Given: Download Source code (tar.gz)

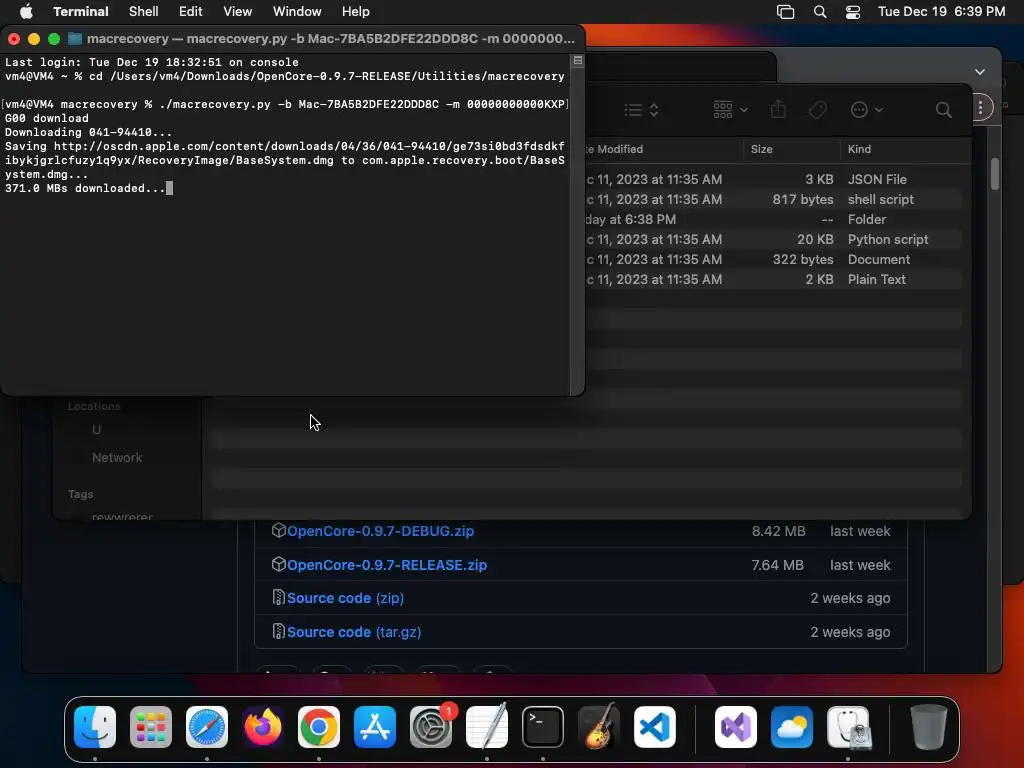Looking at the screenshot, I should [x=354, y=632].
